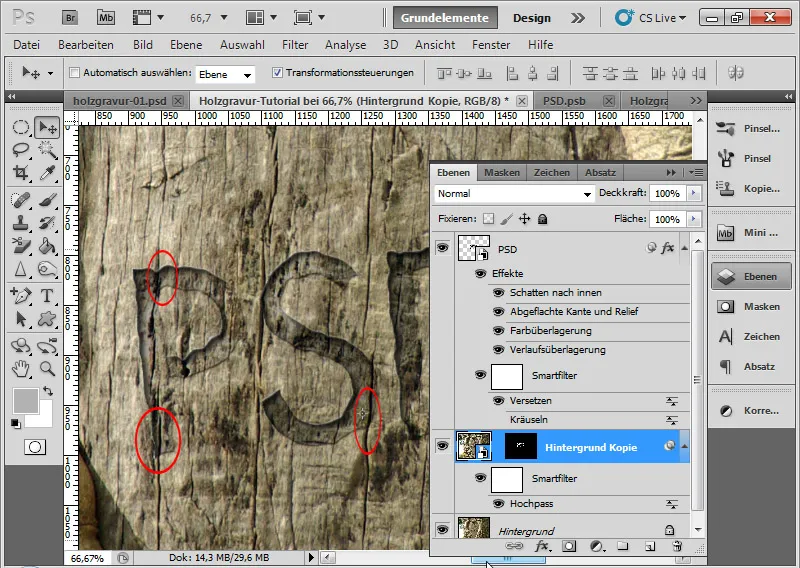Launch Mini Bridge from top bar
This screenshot has width=800, height=568.
[106, 18]
